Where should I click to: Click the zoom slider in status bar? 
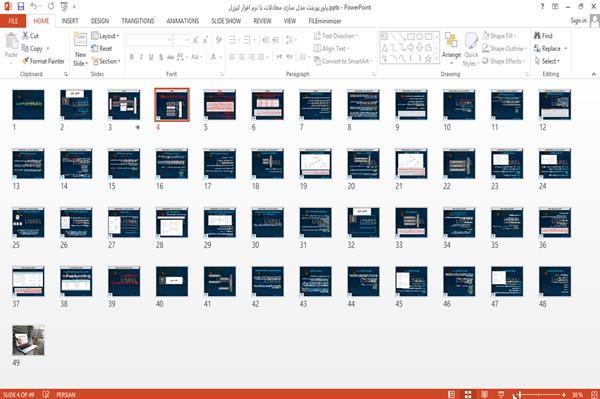[x=541, y=394]
